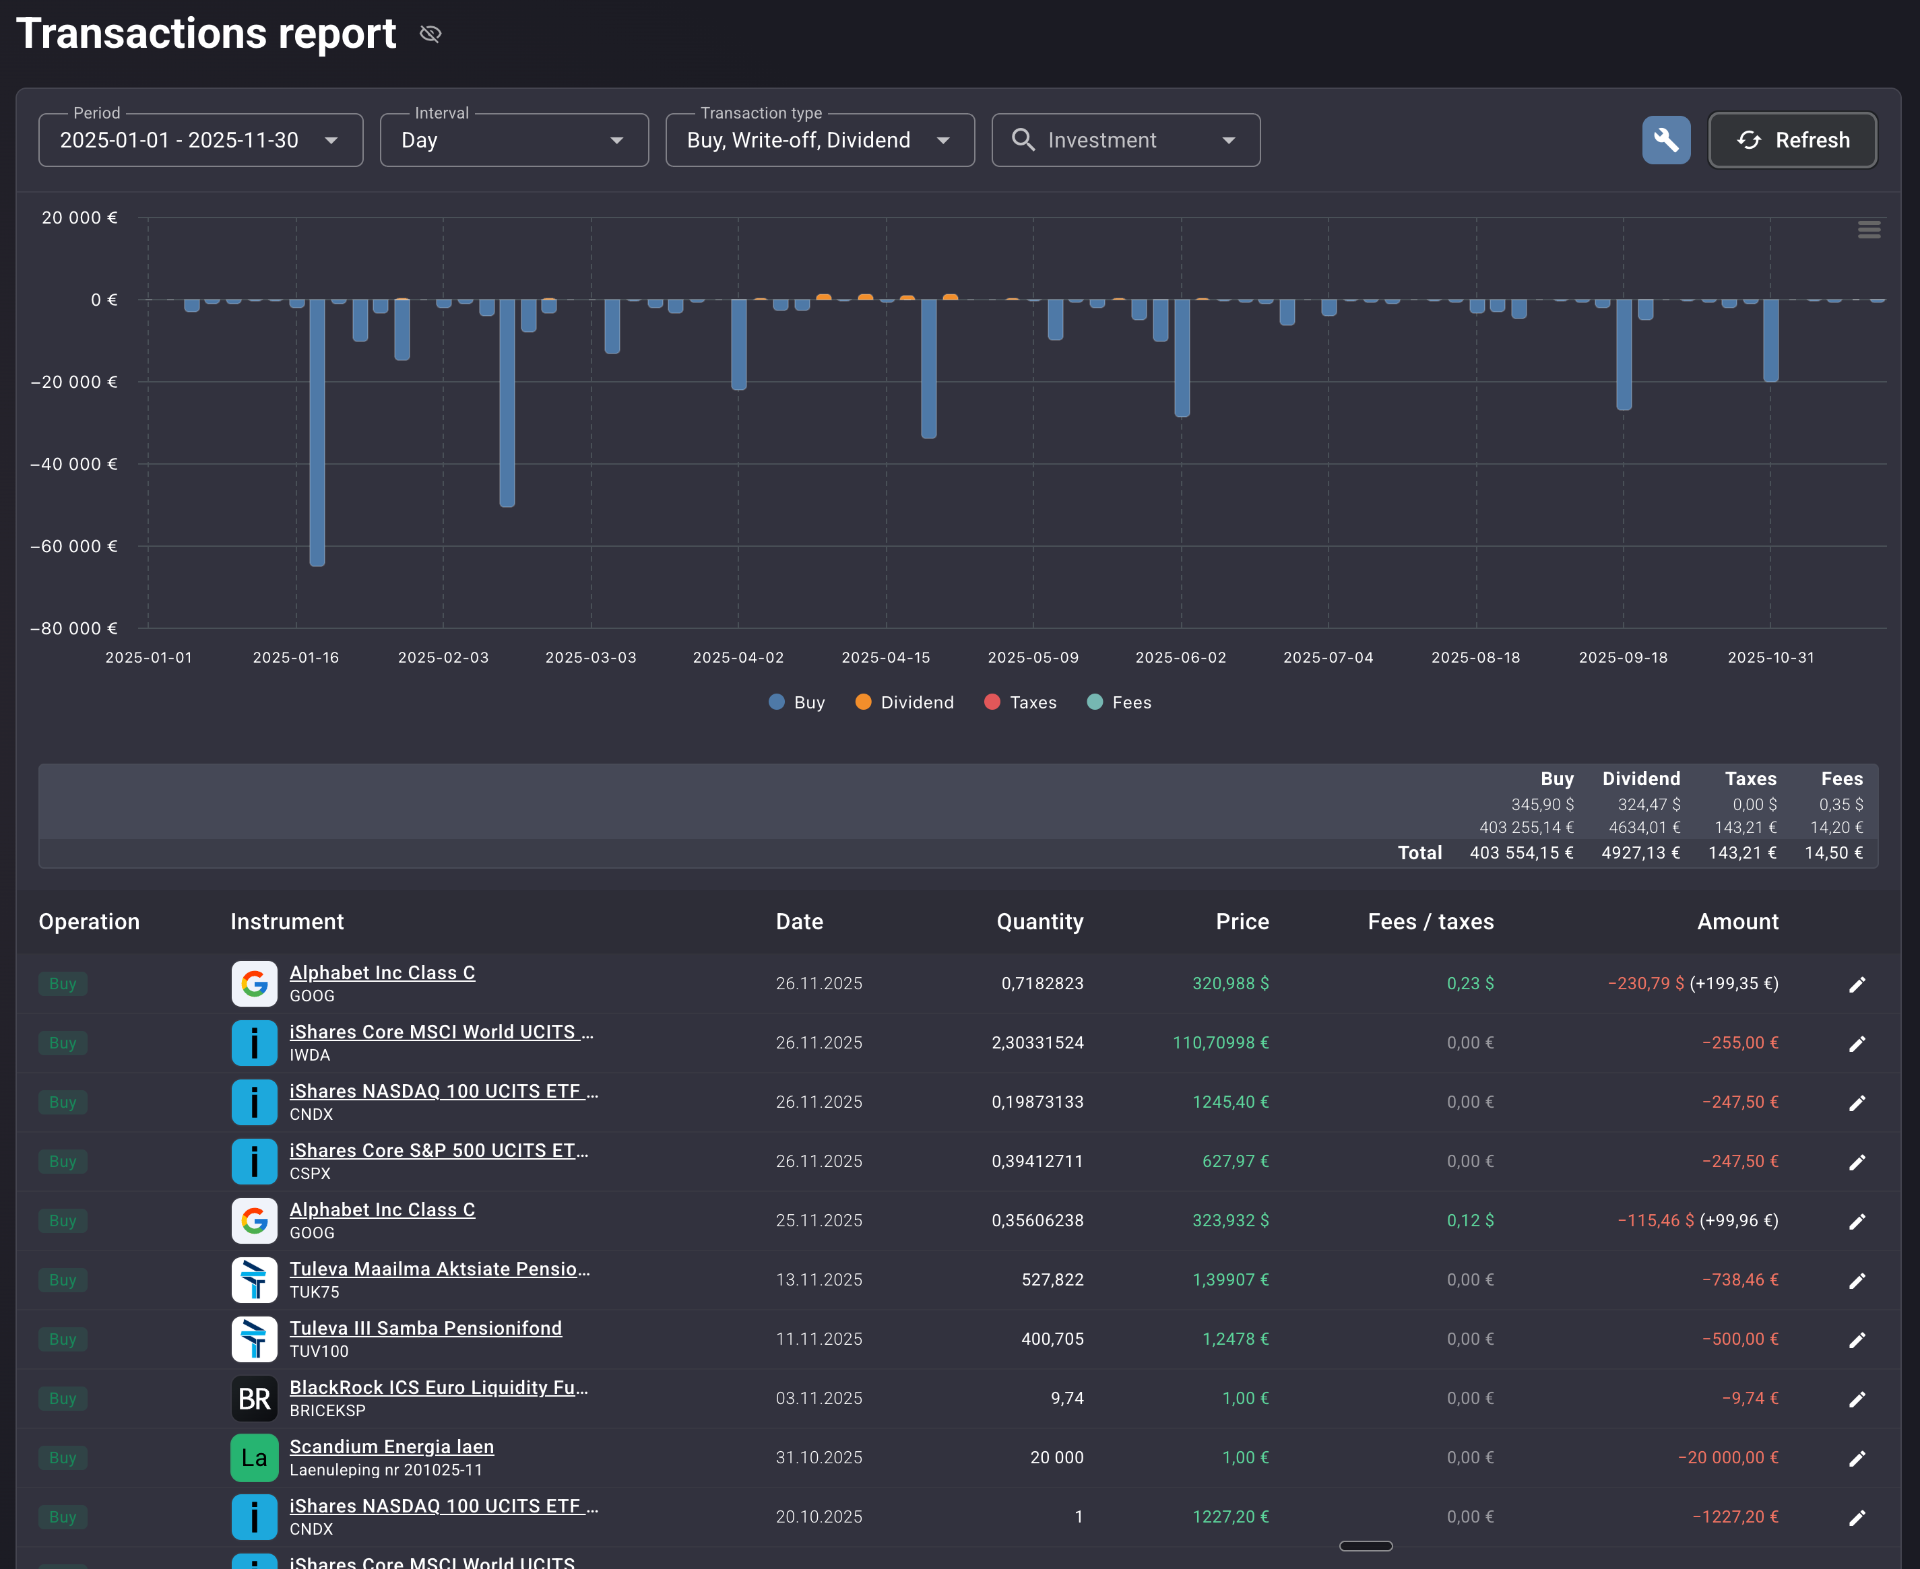This screenshot has width=1920, height=1569.
Task: Edit the Alphabet 25.11.2025 transaction
Action: pos(1857,1221)
